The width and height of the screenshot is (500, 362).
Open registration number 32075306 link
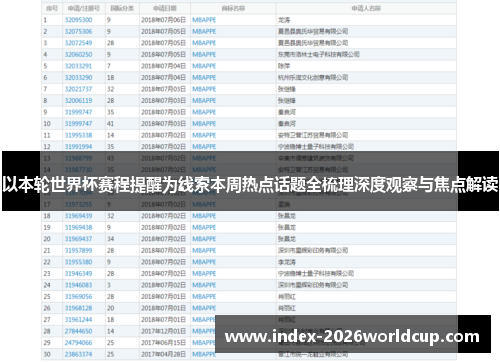(78, 32)
